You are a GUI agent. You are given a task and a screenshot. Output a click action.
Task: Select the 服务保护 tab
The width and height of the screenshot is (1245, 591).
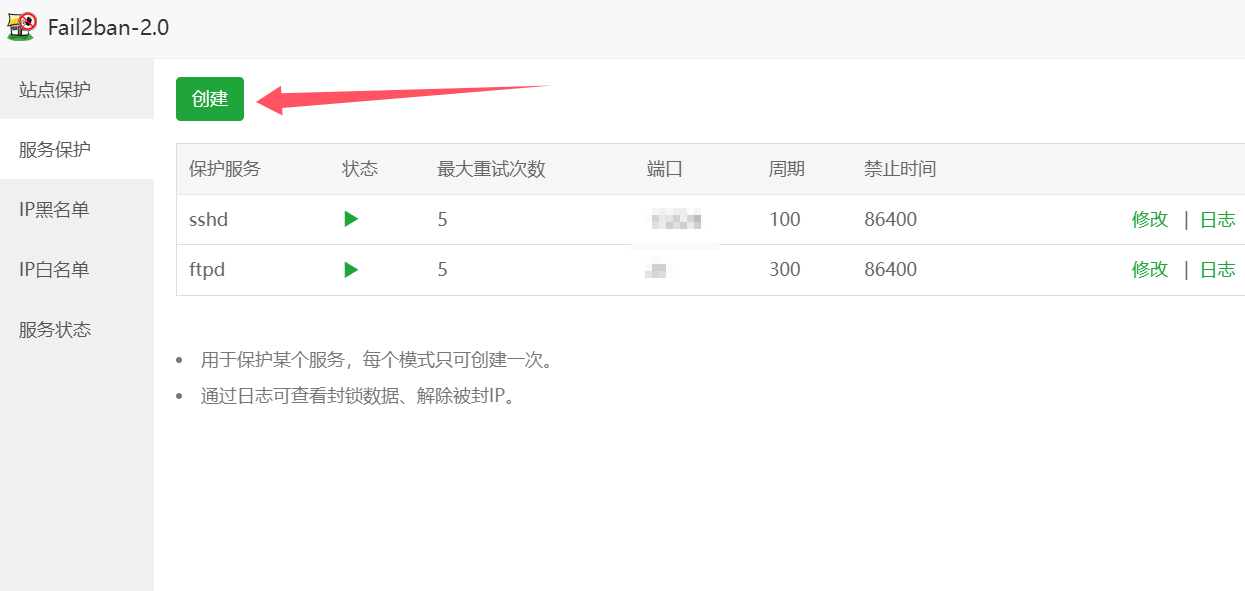click(x=77, y=149)
